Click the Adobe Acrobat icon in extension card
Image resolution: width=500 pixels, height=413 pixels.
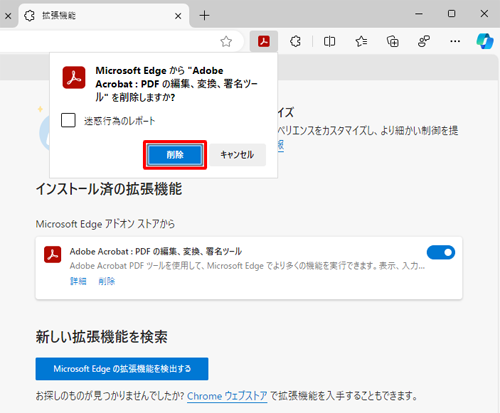(x=53, y=255)
